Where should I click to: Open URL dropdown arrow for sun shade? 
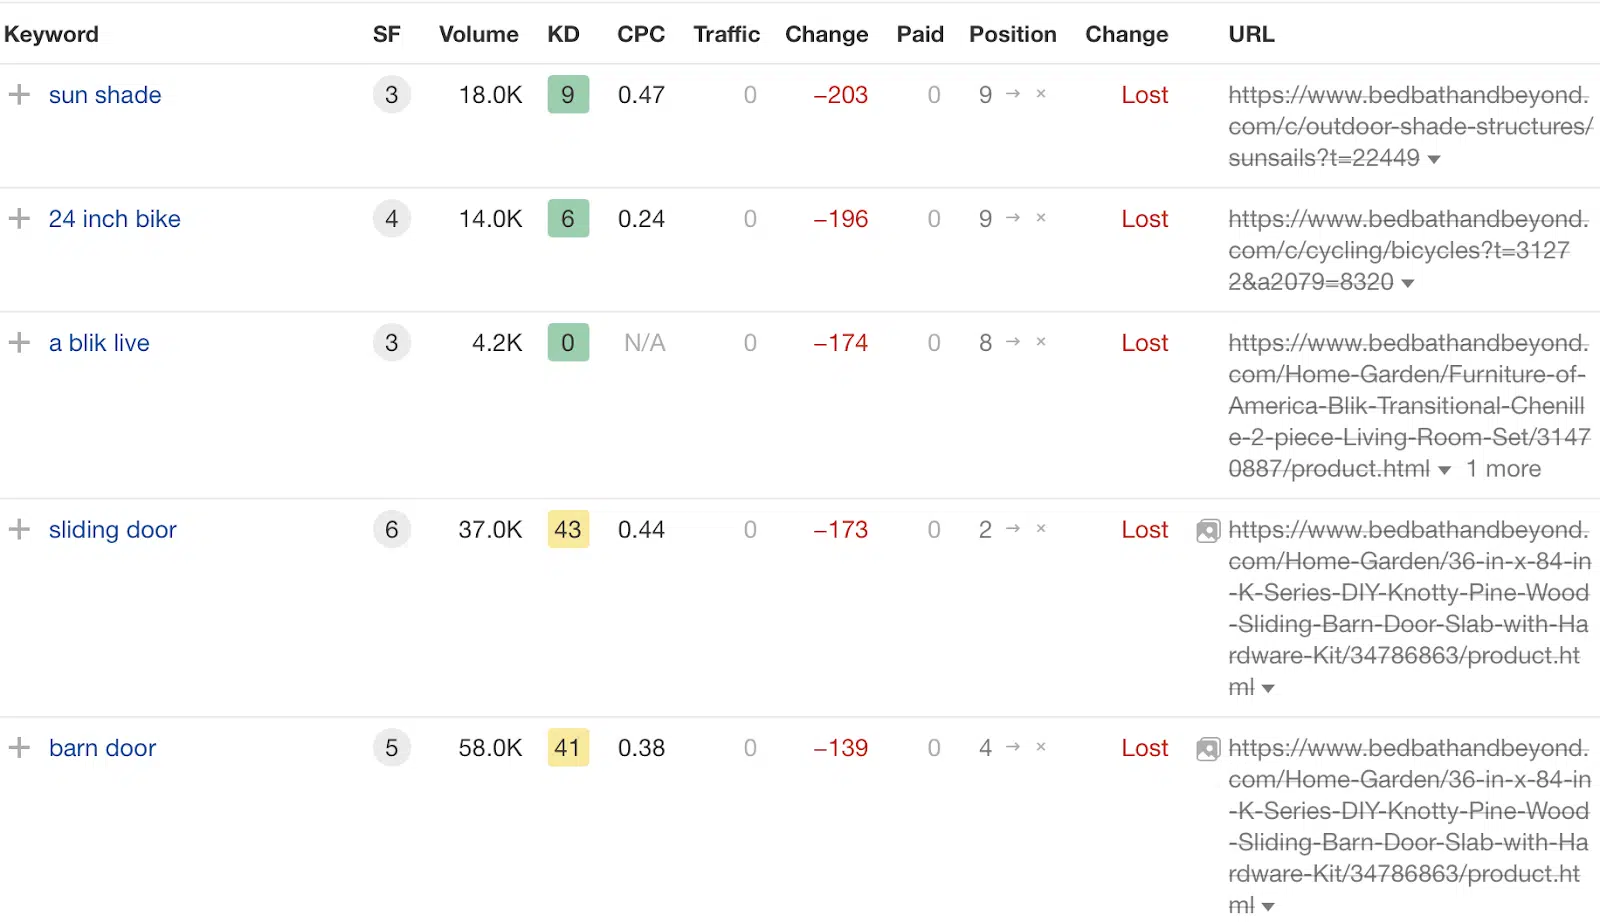1434,160
